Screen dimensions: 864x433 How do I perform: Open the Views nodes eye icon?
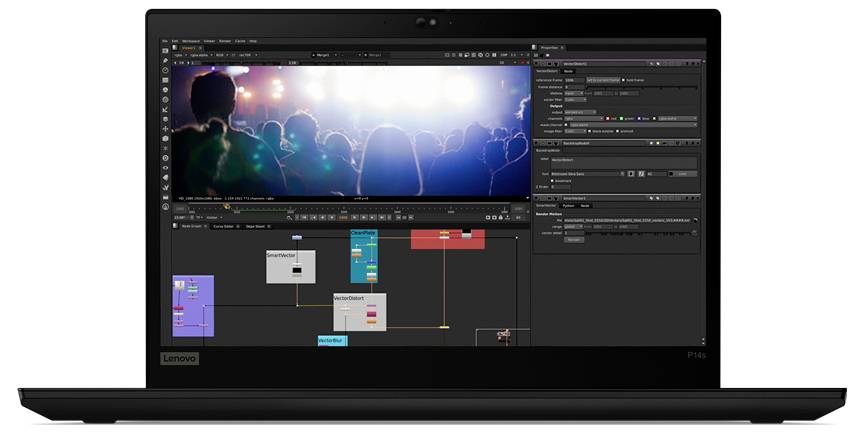pyautogui.click(x=165, y=167)
